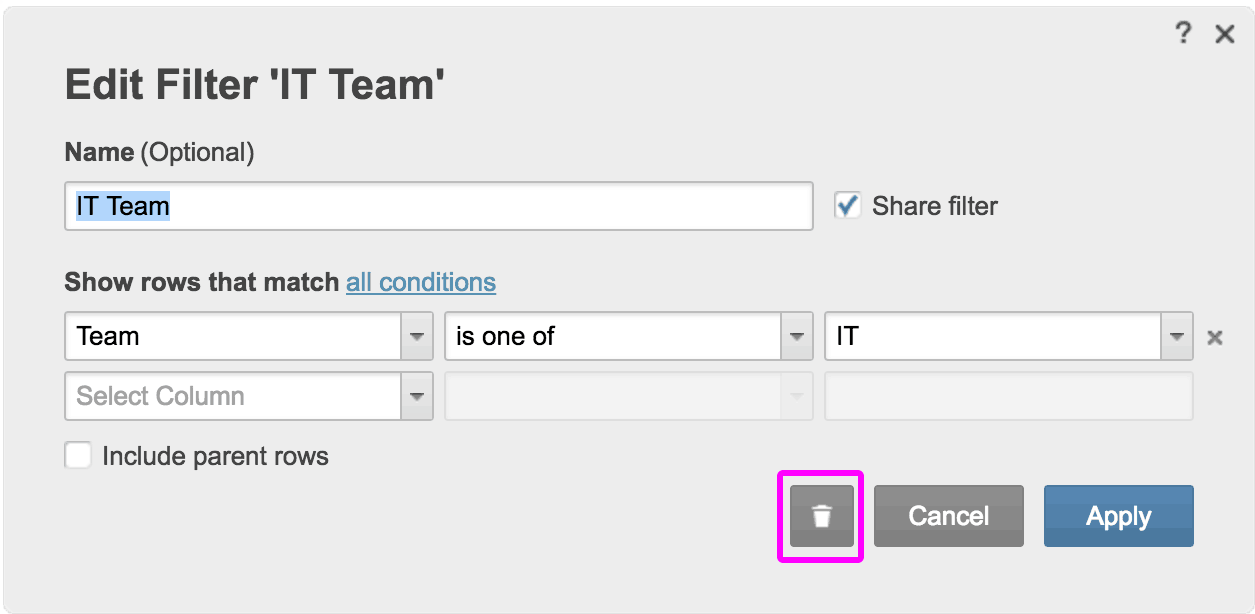Close the Edit Filter dialog
1255x614 pixels.
[x=1224, y=35]
